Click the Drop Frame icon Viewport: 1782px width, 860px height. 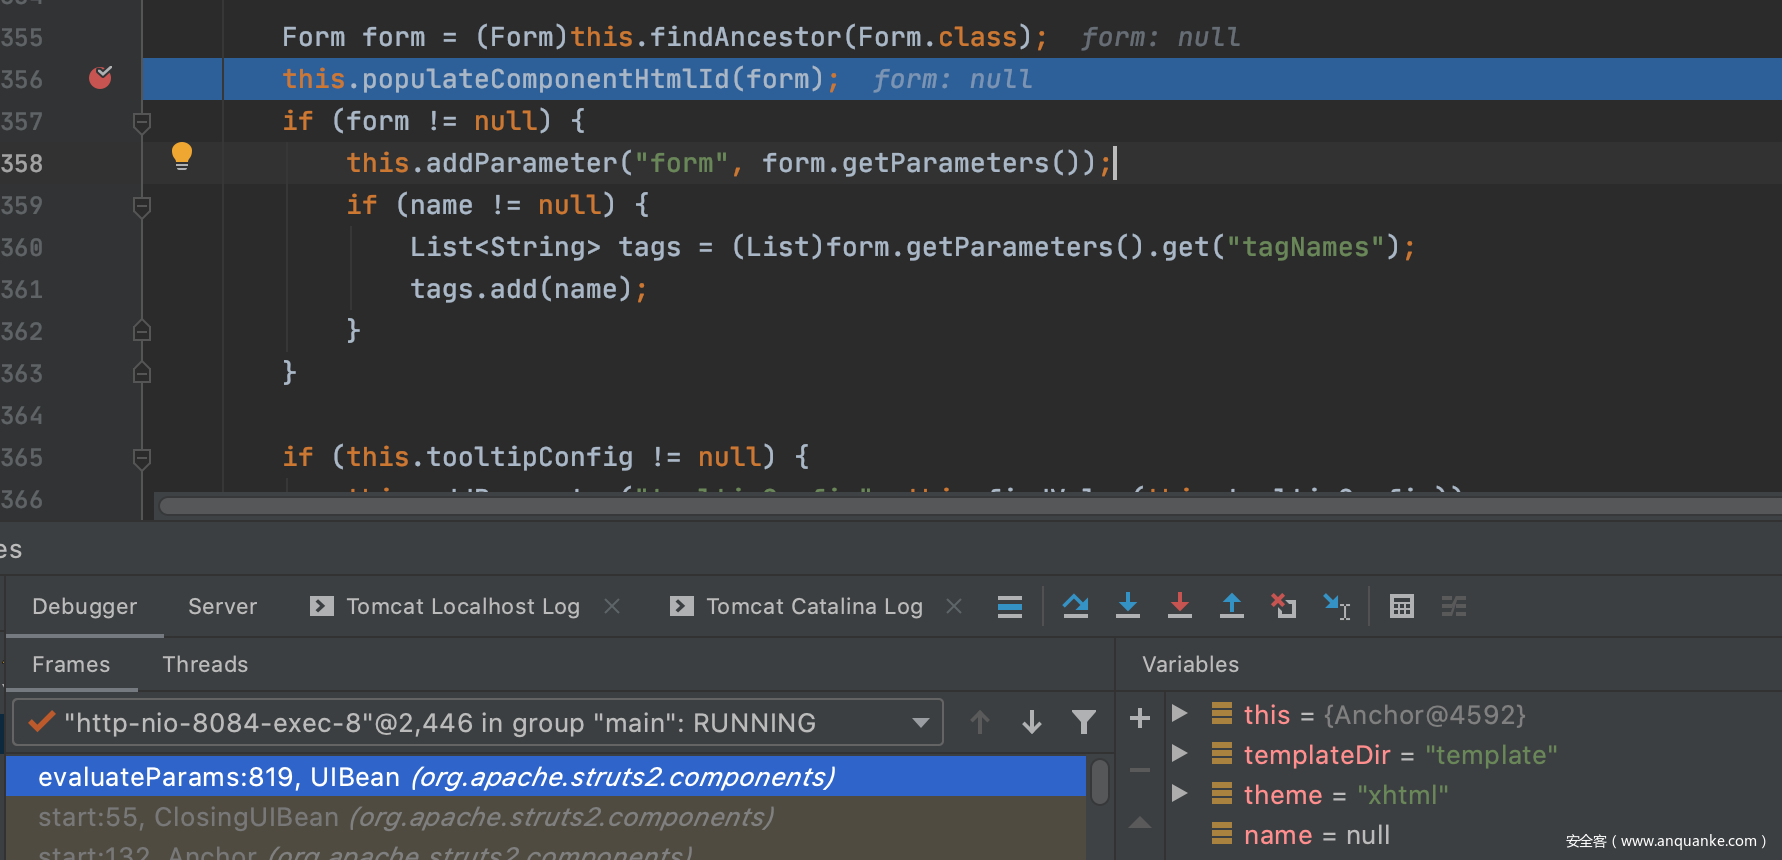coord(1284,606)
